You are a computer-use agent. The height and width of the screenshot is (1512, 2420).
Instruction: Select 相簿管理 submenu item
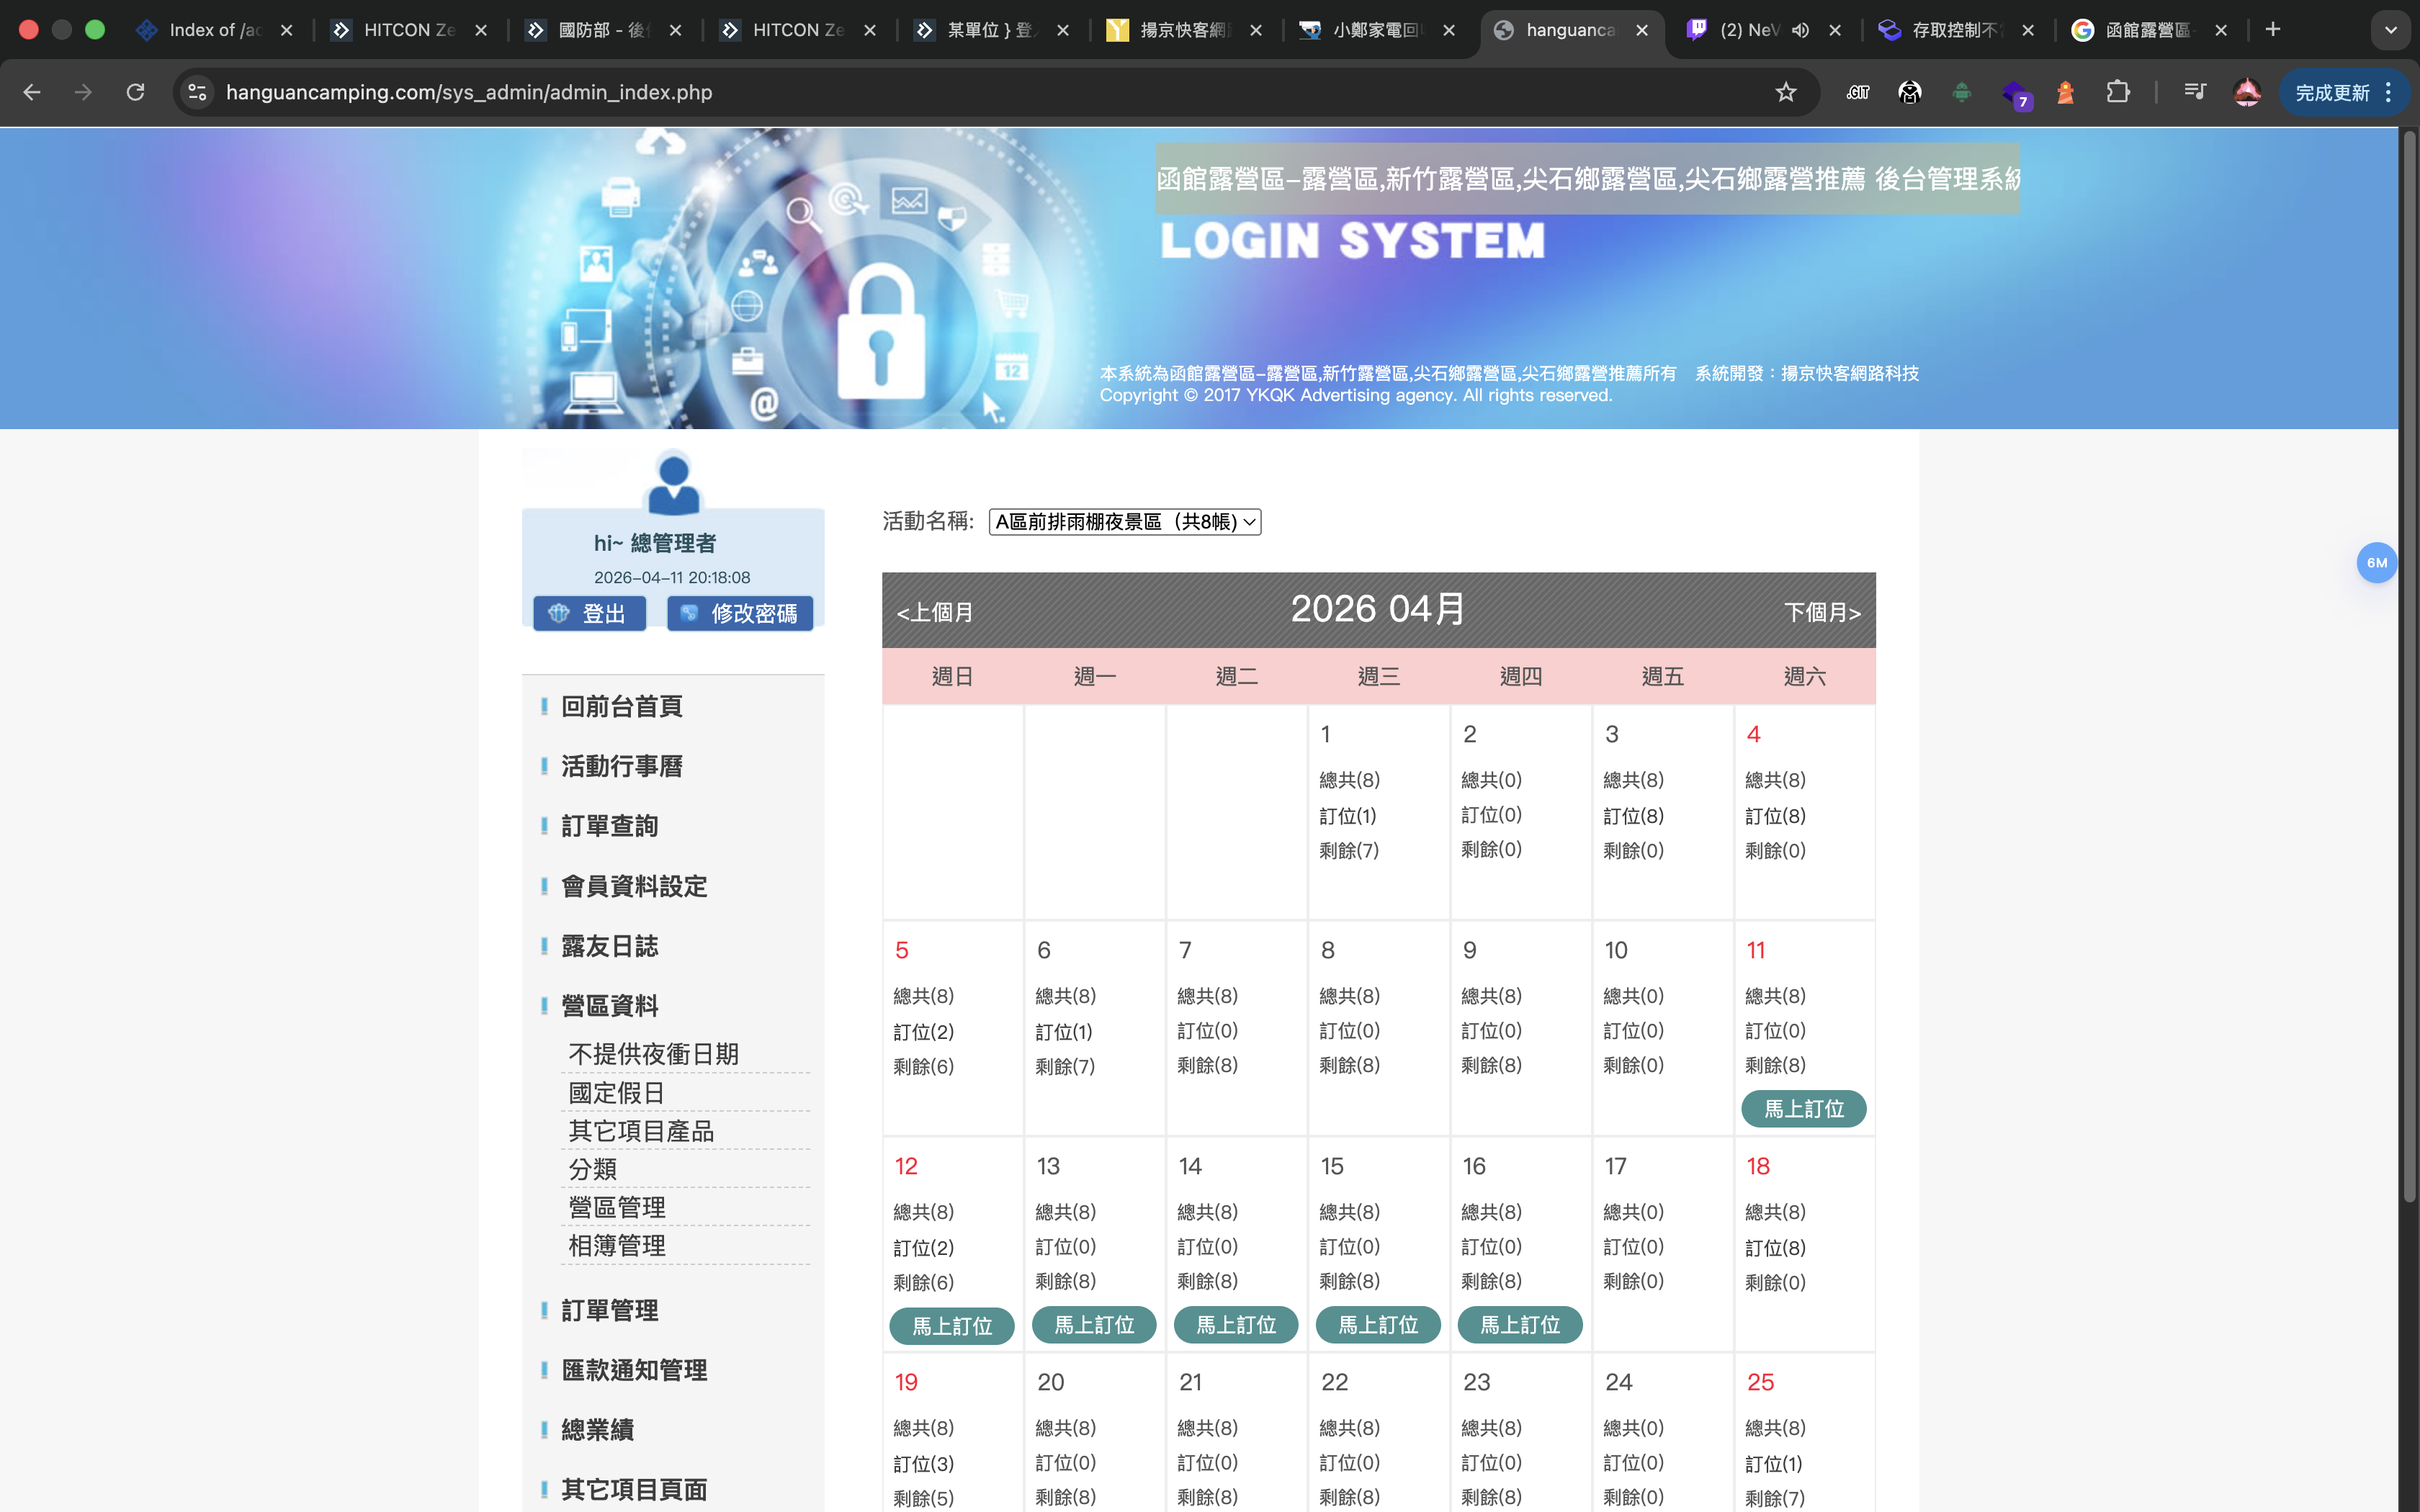(617, 1245)
